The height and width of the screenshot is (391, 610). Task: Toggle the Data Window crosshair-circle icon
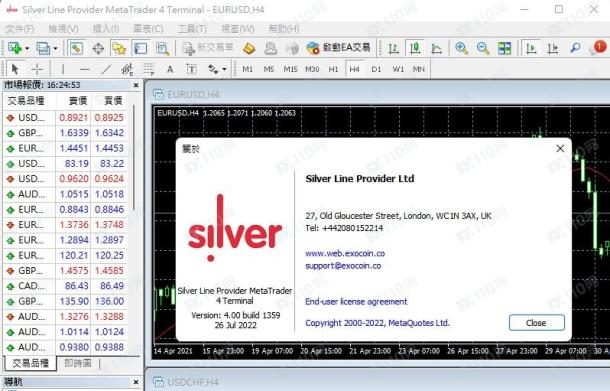tap(98, 49)
